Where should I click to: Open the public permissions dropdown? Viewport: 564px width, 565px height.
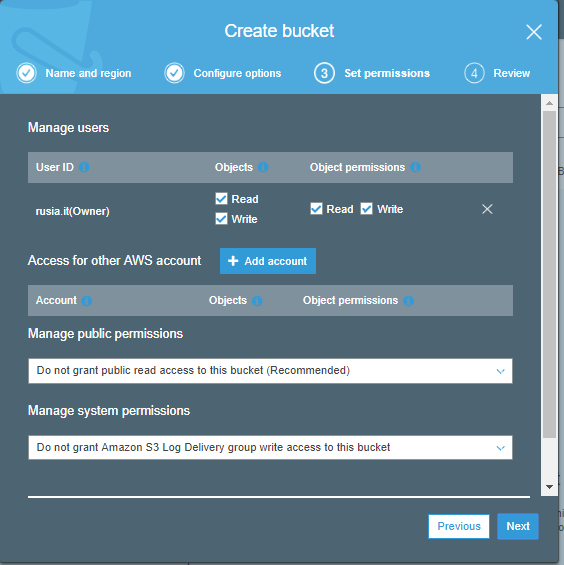270,371
